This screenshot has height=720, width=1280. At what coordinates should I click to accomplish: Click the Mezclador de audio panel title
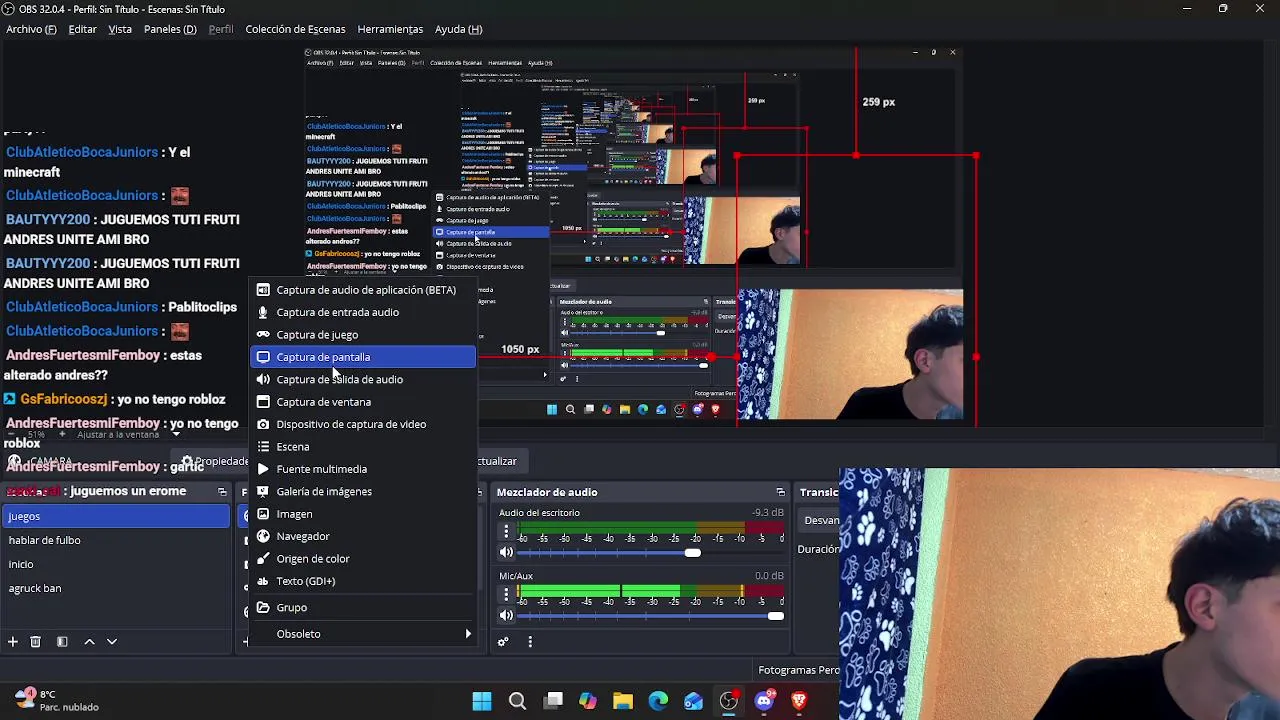[x=547, y=492]
